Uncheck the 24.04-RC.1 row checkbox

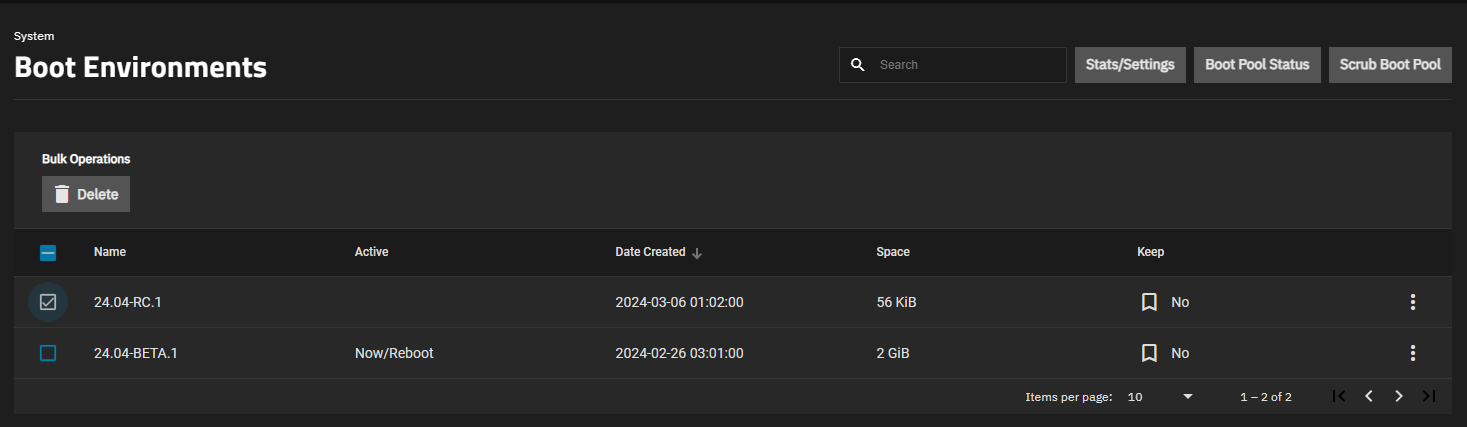point(48,302)
